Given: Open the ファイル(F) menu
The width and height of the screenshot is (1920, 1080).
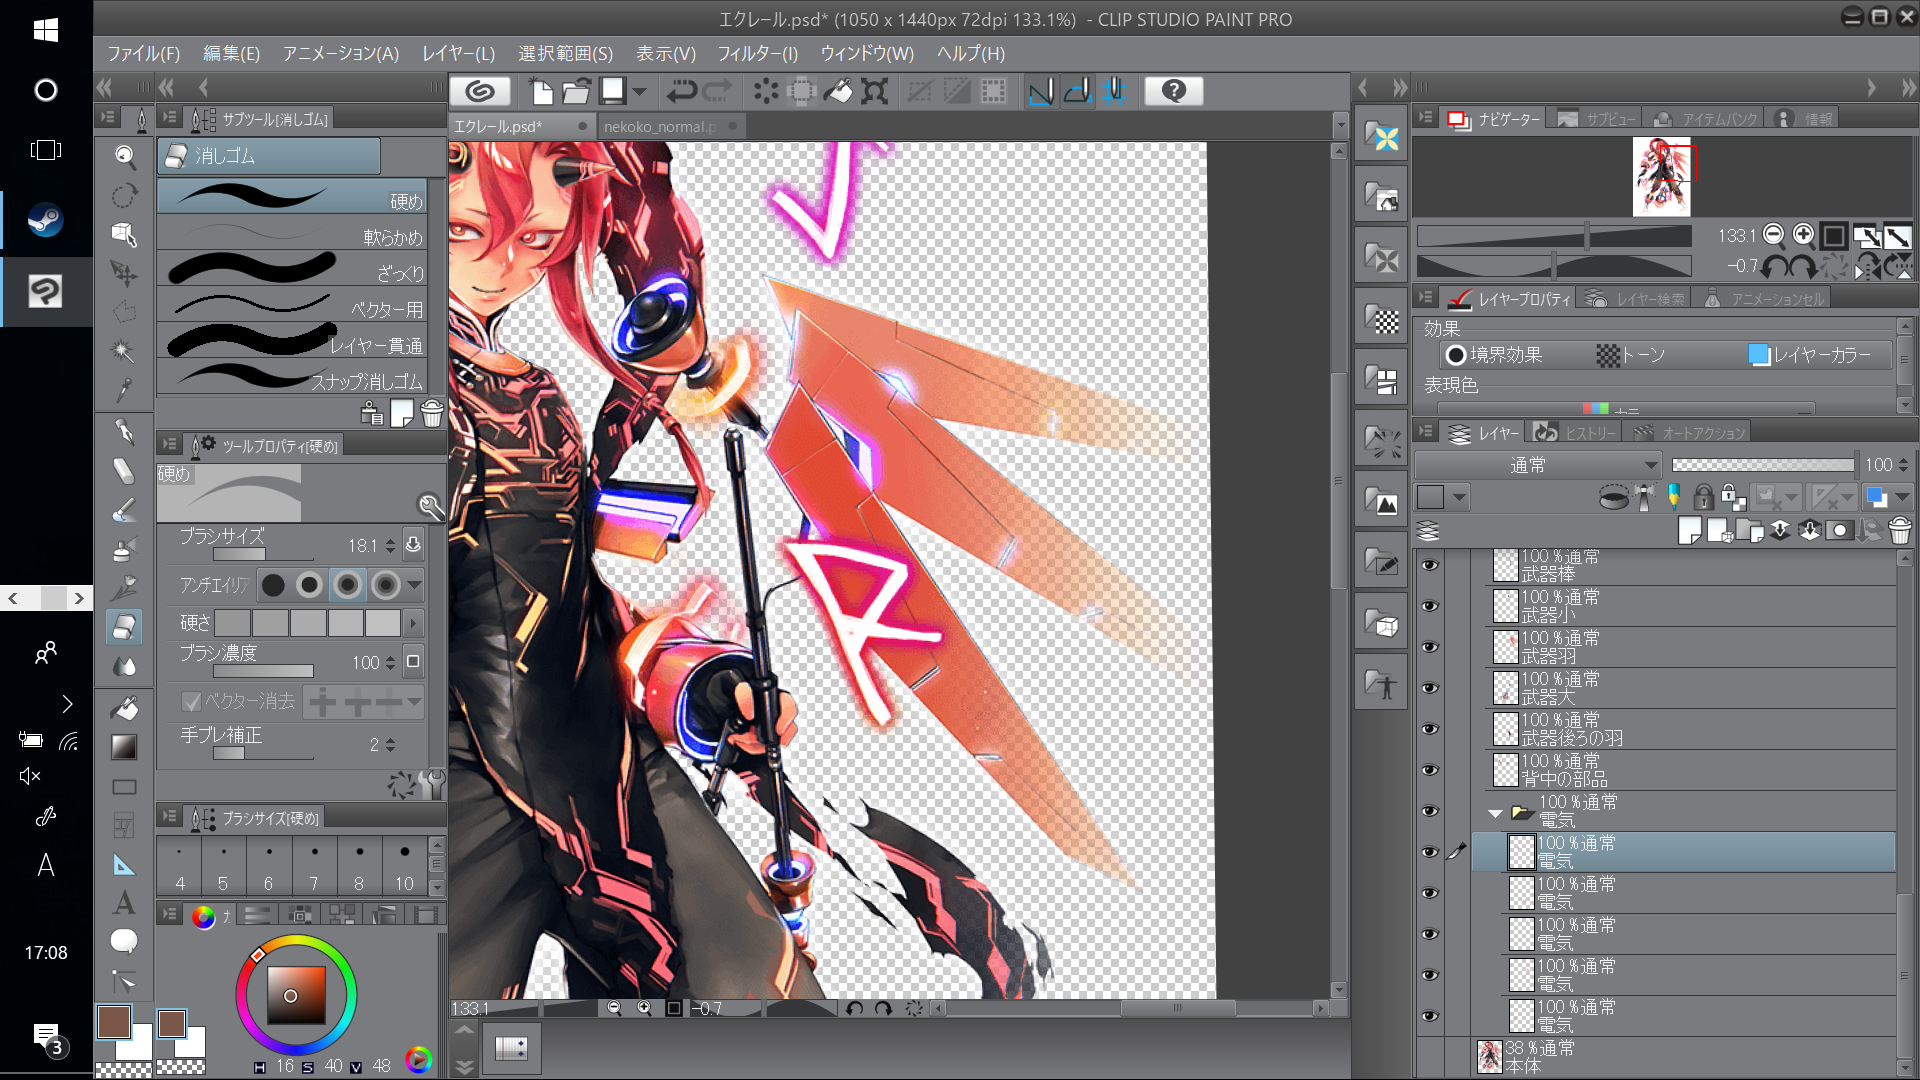Looking at the screenshot, I should [x=143, y=53].
